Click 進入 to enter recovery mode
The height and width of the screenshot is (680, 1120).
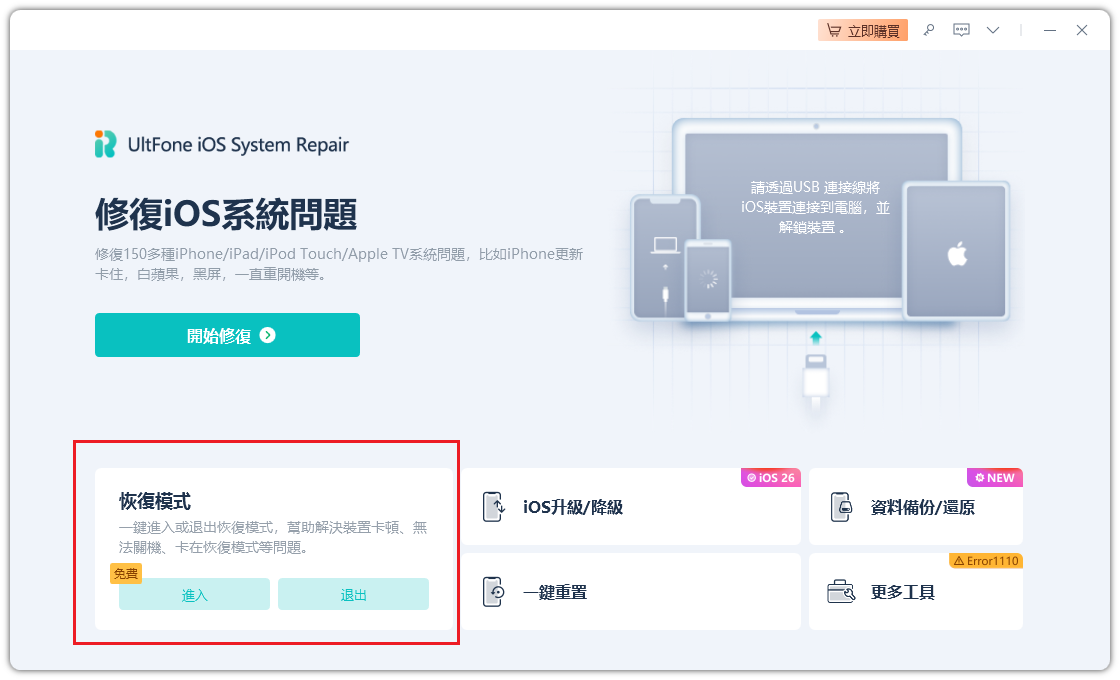click(193, 594)
